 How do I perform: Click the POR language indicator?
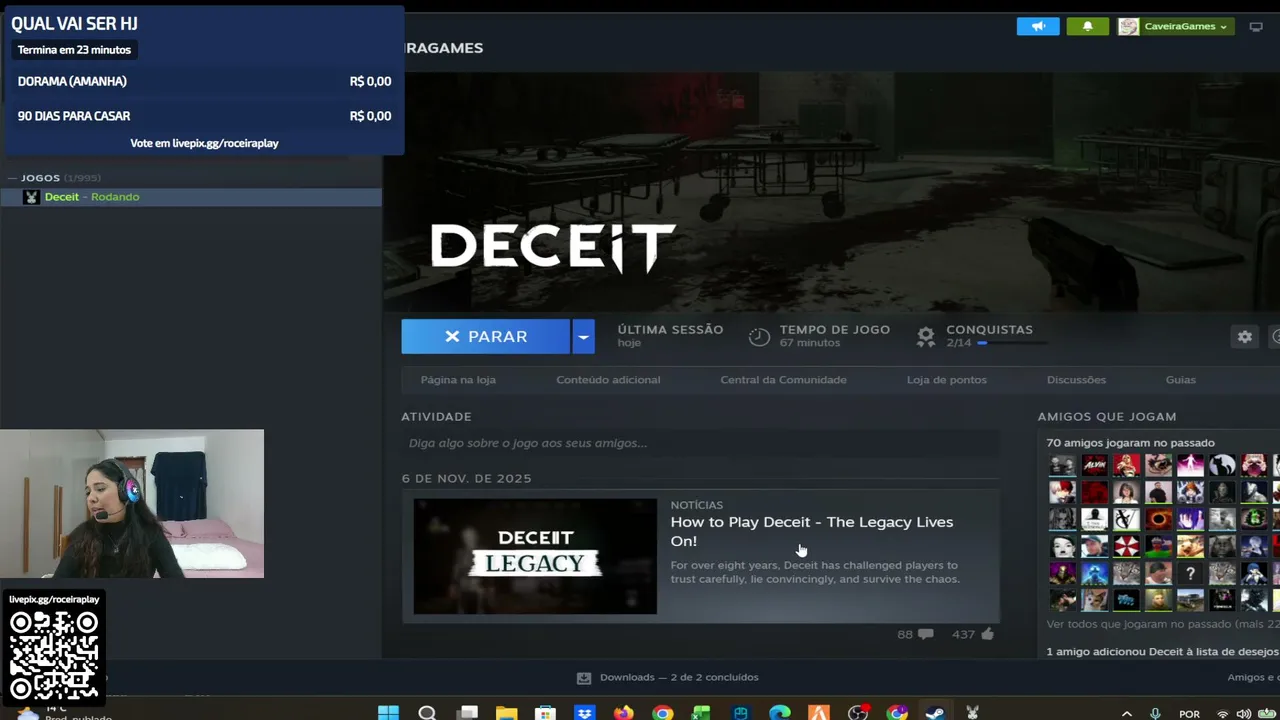coord(1189,714)
